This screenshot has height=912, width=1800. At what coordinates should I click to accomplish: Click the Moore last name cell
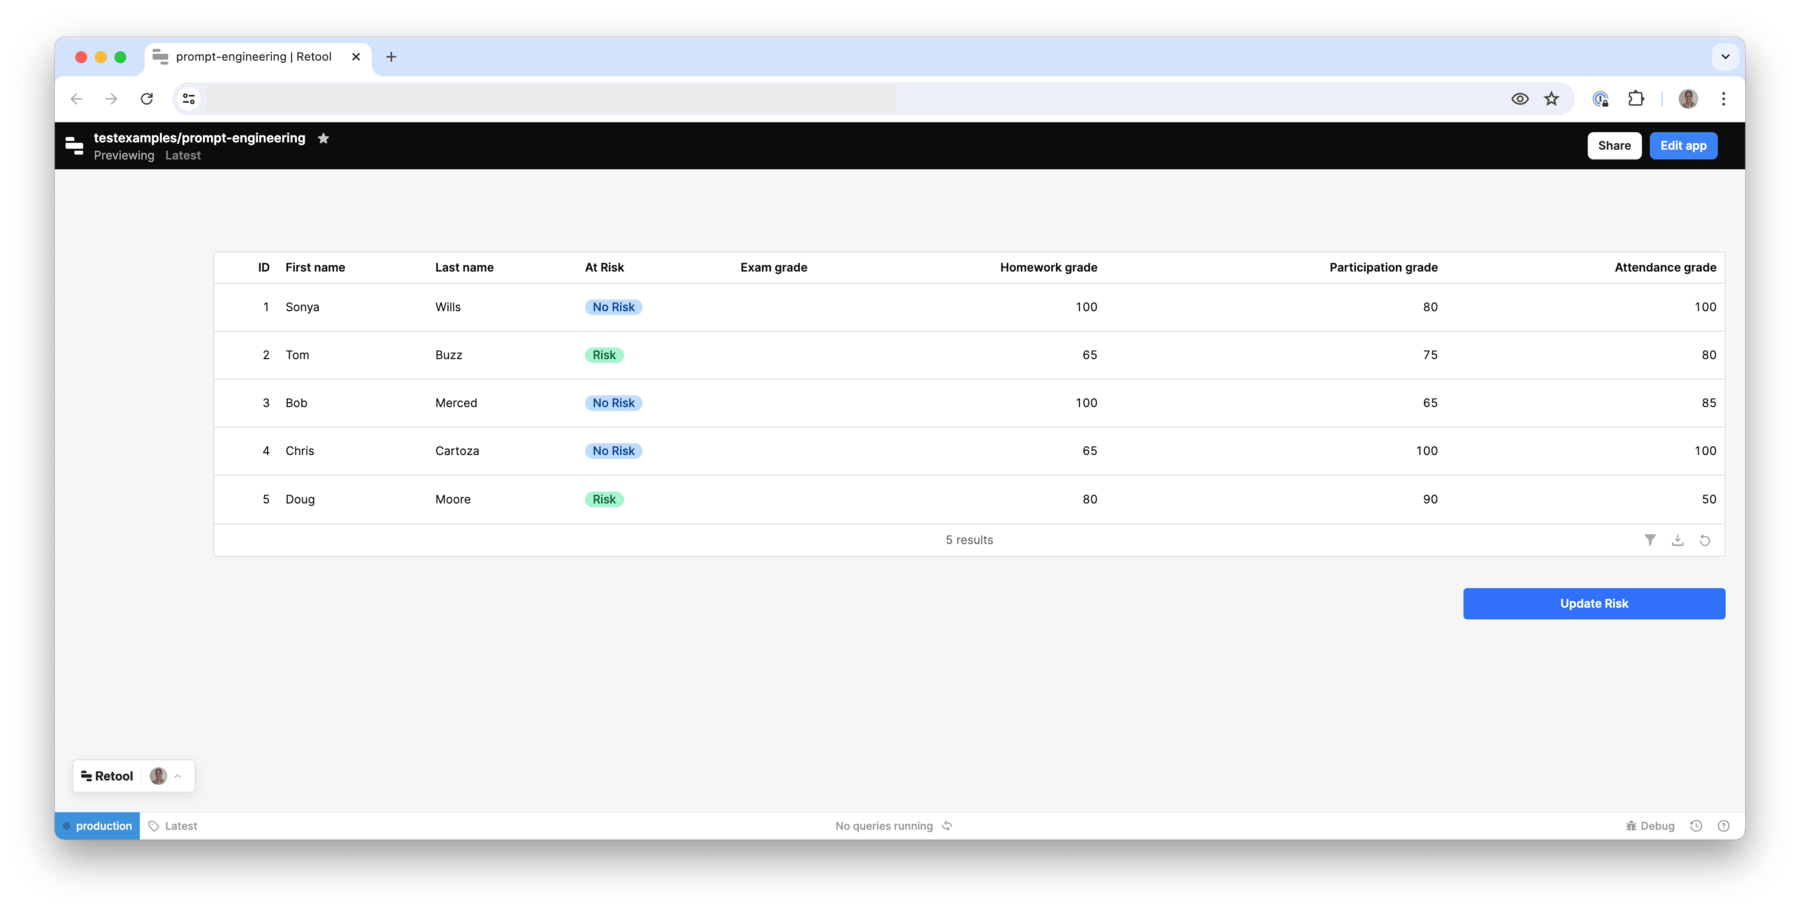coord(453,499)
